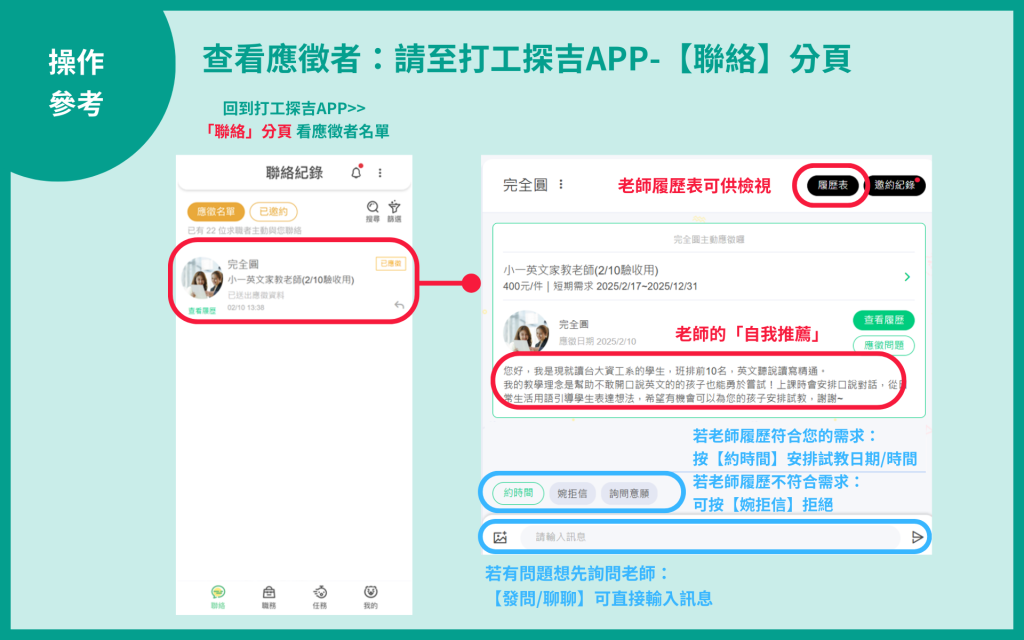Click the black 履歷表 button
Screen dimensions: 1024x640
(x=833, y=185)
